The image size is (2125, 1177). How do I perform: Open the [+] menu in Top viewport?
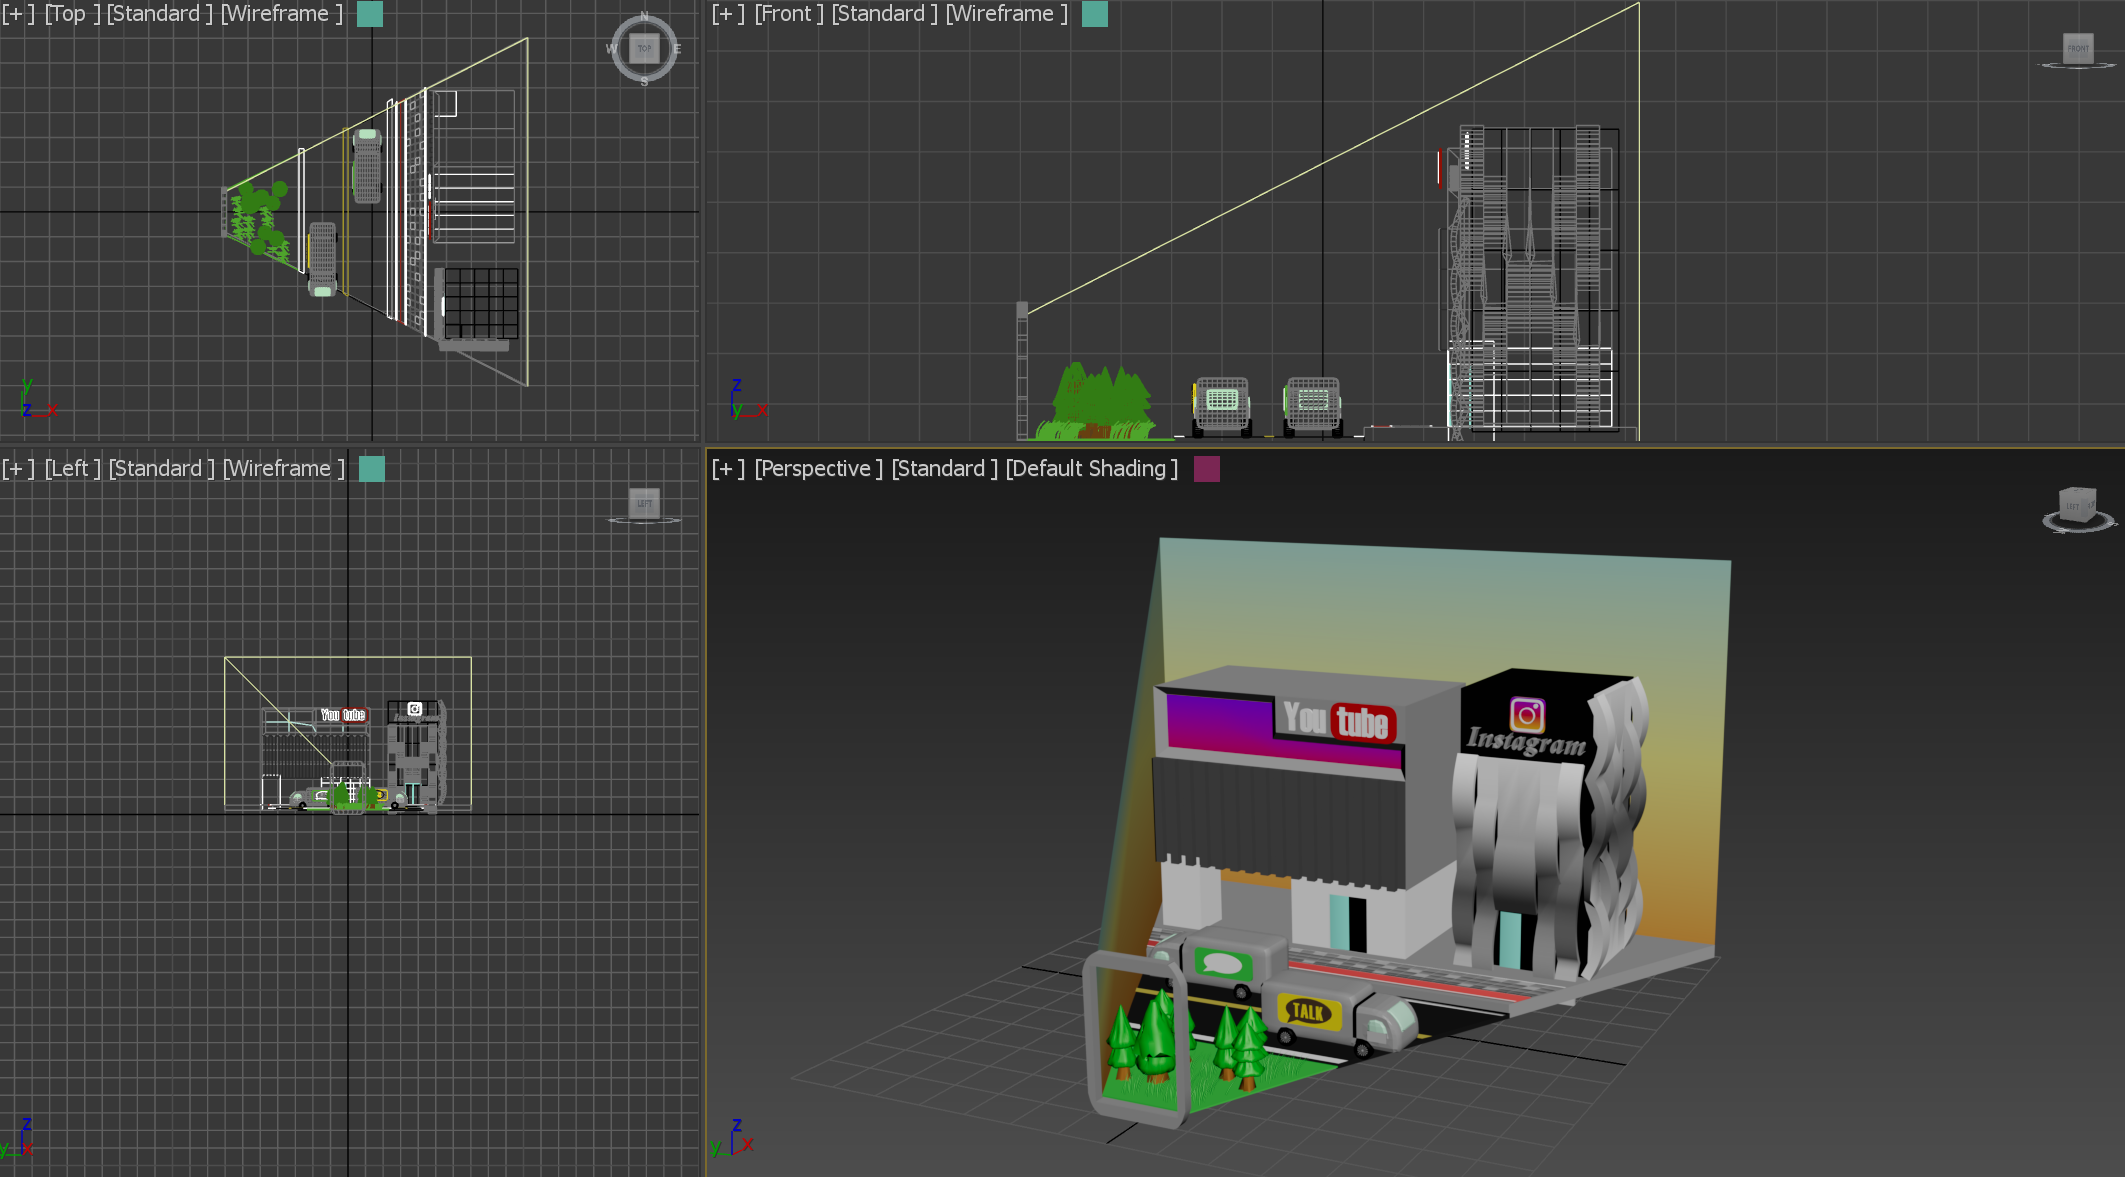[18, 14]
